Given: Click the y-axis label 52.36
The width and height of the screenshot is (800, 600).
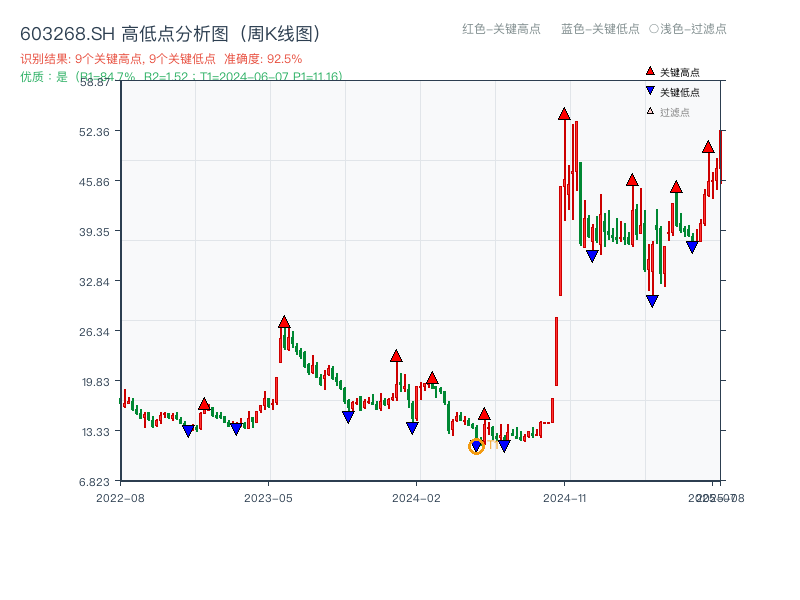Looking at the screenshot, I should [x=94, y=132].
